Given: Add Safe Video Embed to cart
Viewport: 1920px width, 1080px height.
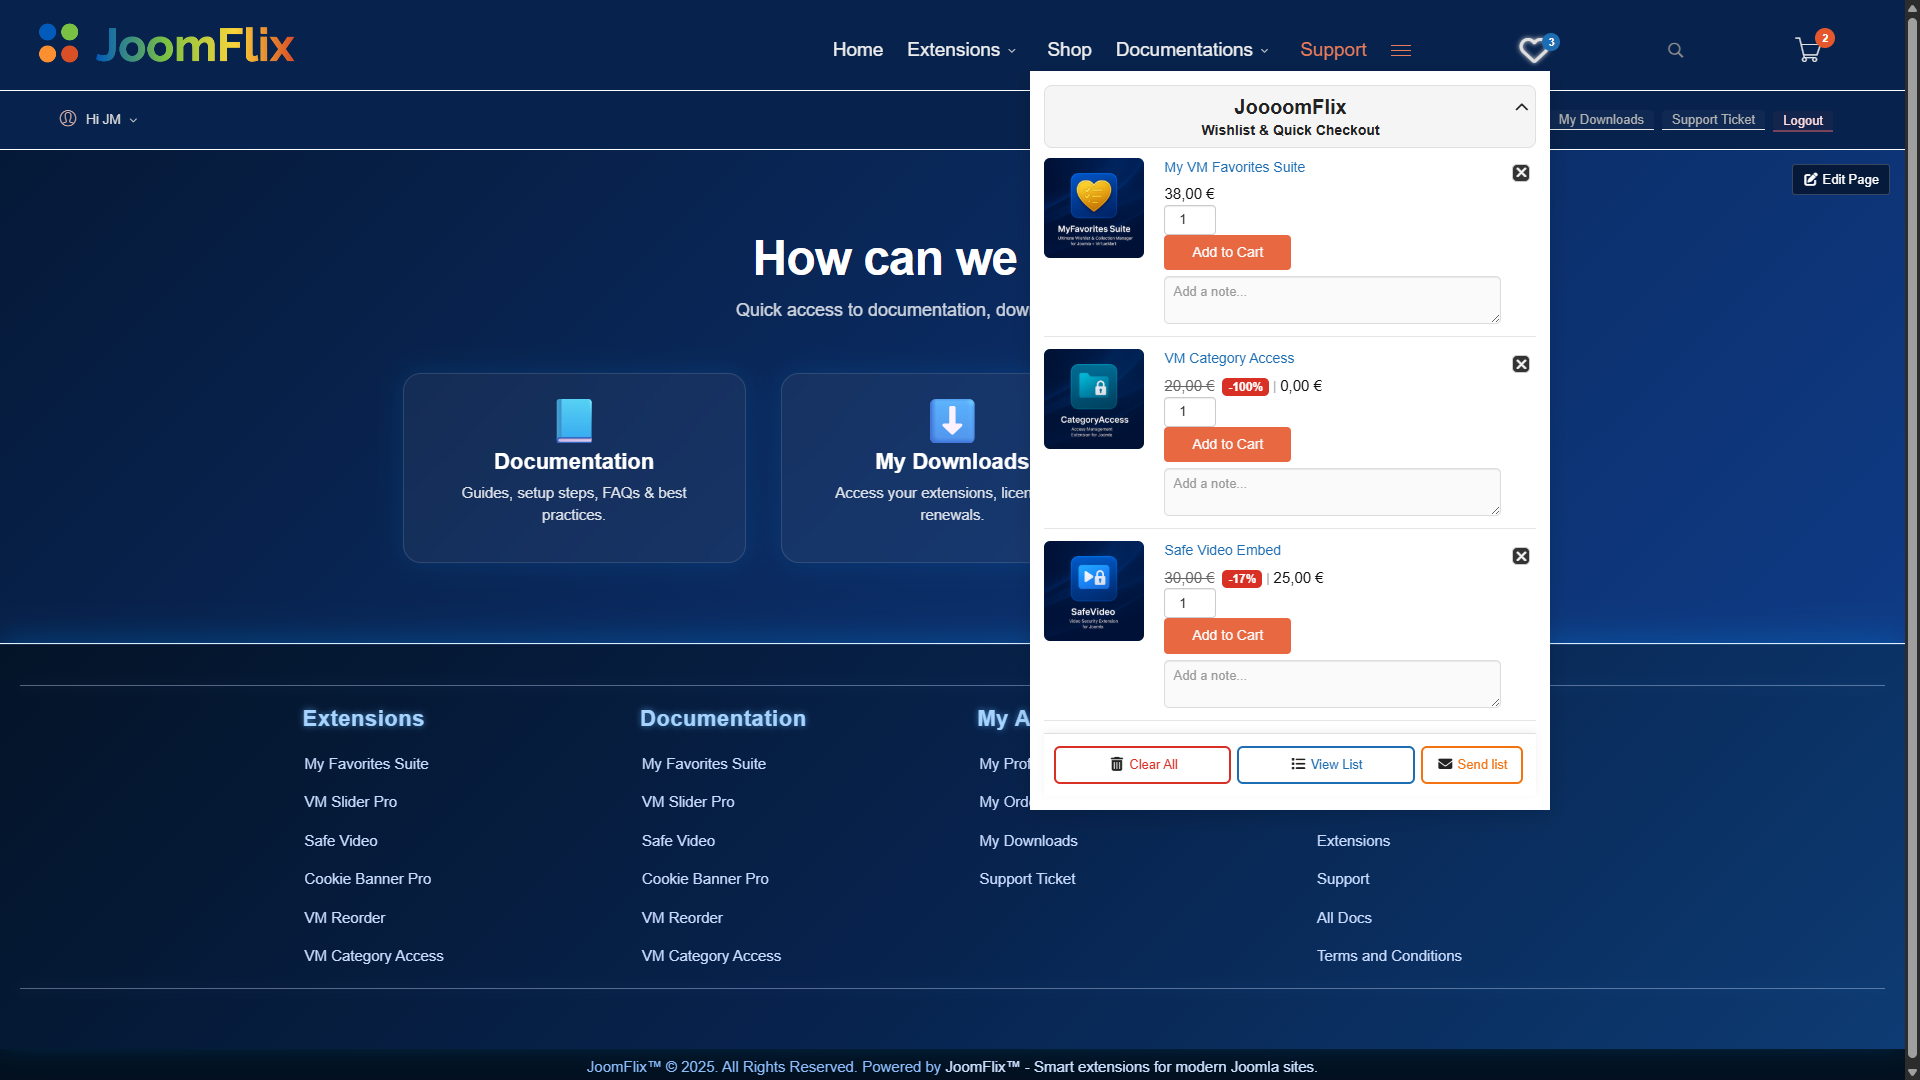Looking at the screenshot, I should (x=1227, y=636).
